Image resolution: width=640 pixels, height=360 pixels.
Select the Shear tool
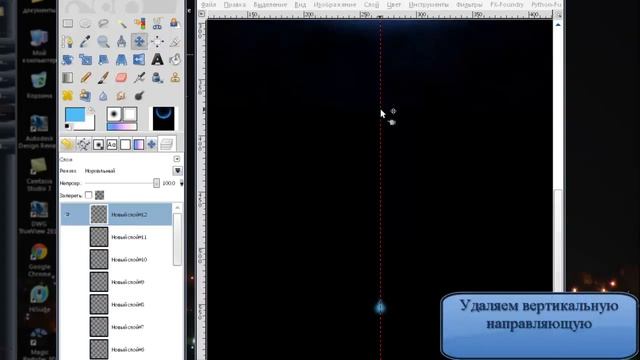tap(103, 60)
